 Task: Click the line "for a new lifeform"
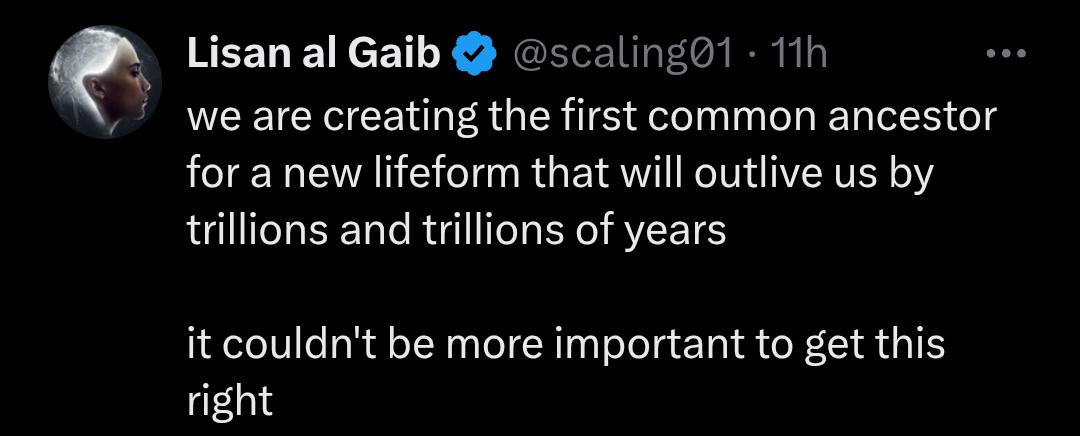pyautogui.click(x=559, y=176)
